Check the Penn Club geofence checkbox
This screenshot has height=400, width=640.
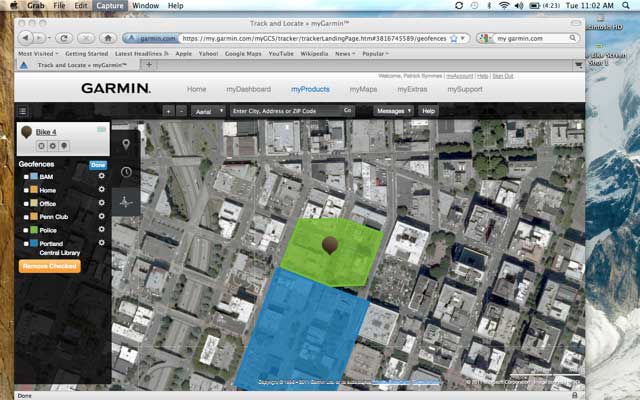(26, 217)
